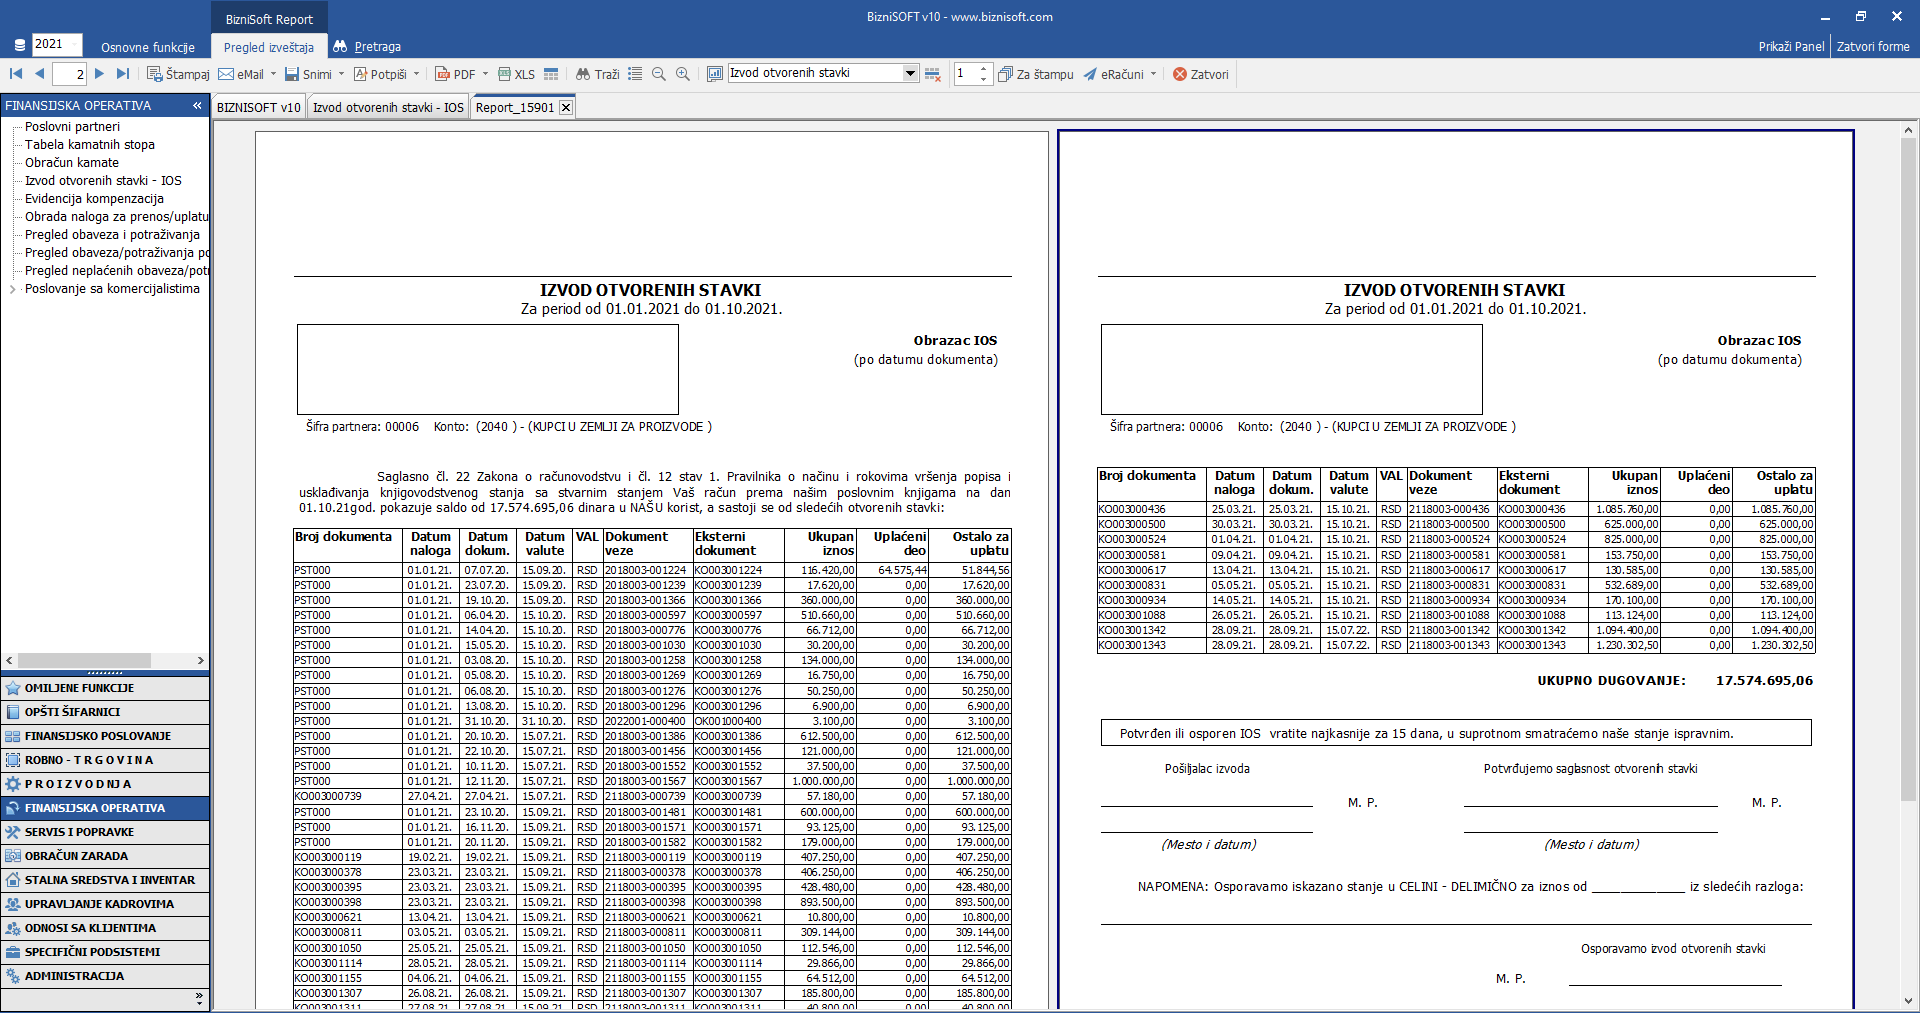The height and width of the screenshot is (1013, 1920).
Task: Jump to the last report page
Action: point(123,74)
